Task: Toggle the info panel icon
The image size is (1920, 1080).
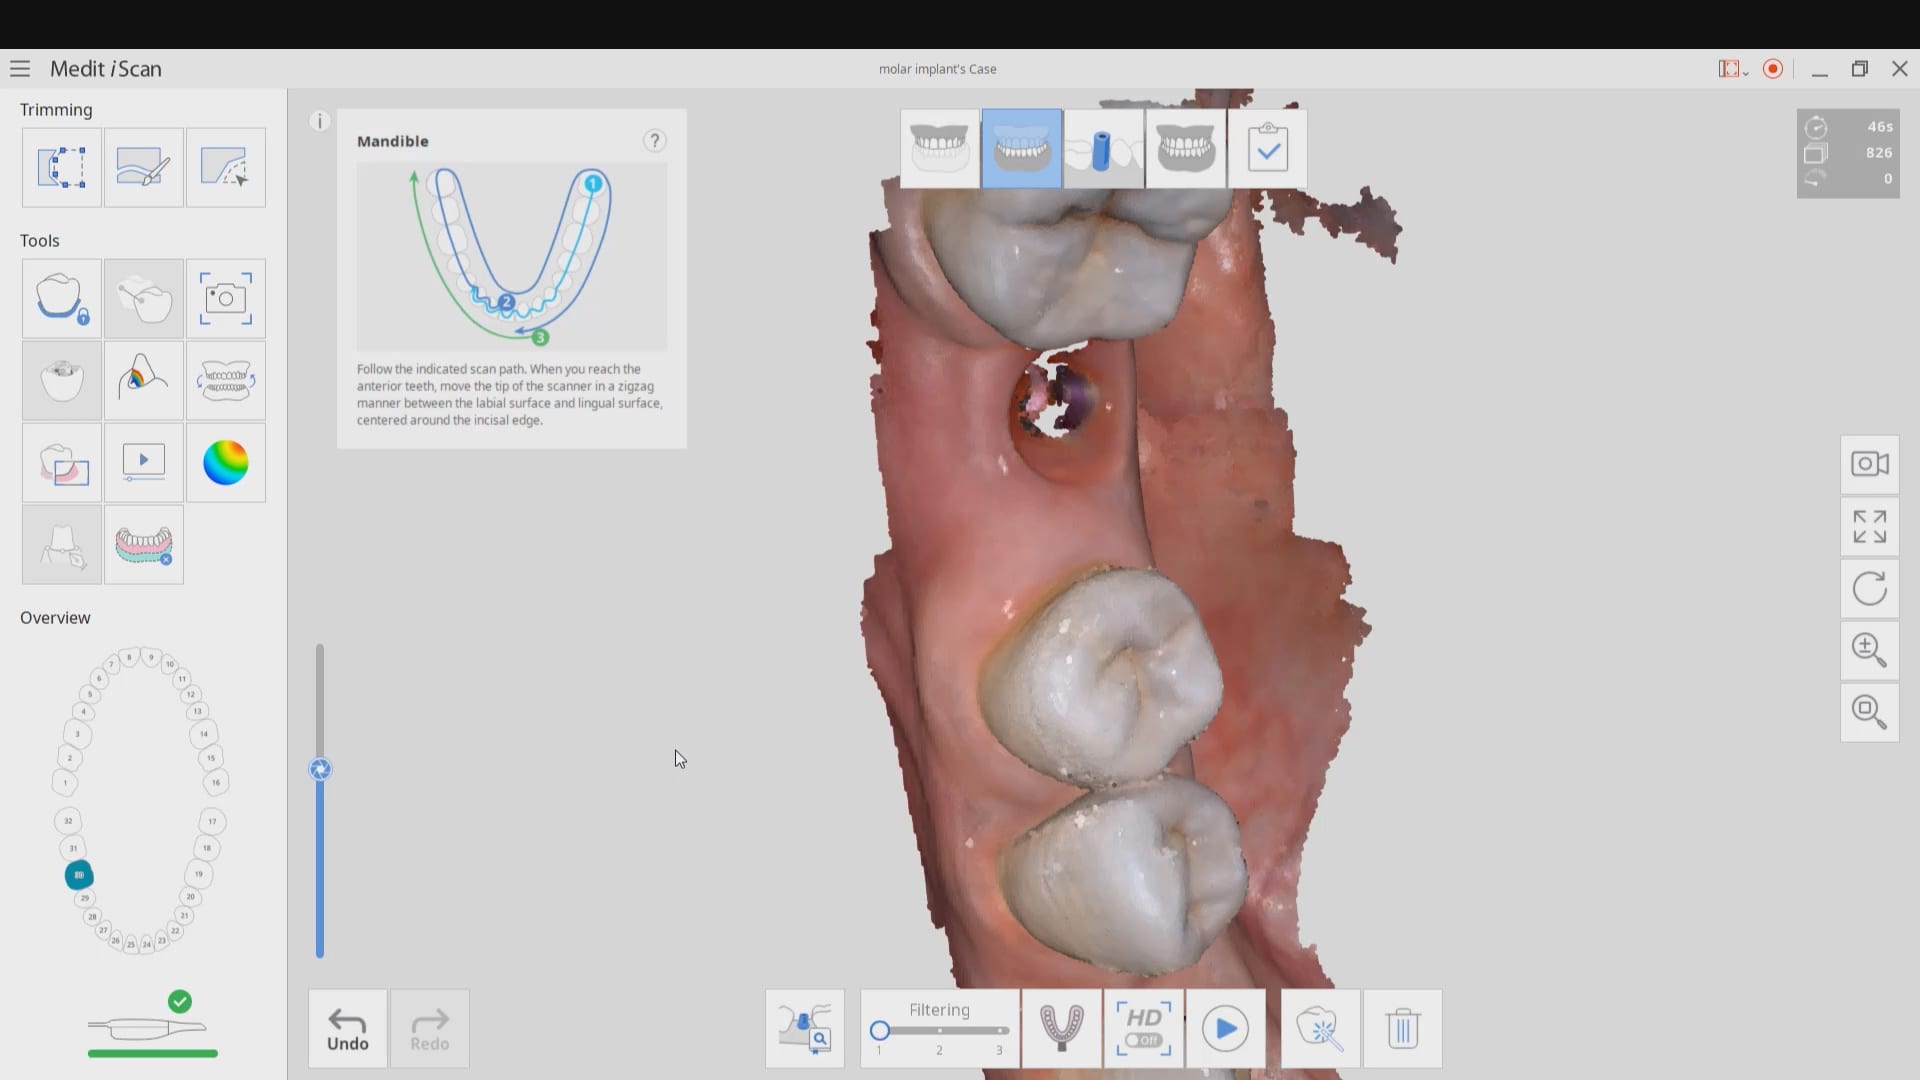Action: (320, 121)
